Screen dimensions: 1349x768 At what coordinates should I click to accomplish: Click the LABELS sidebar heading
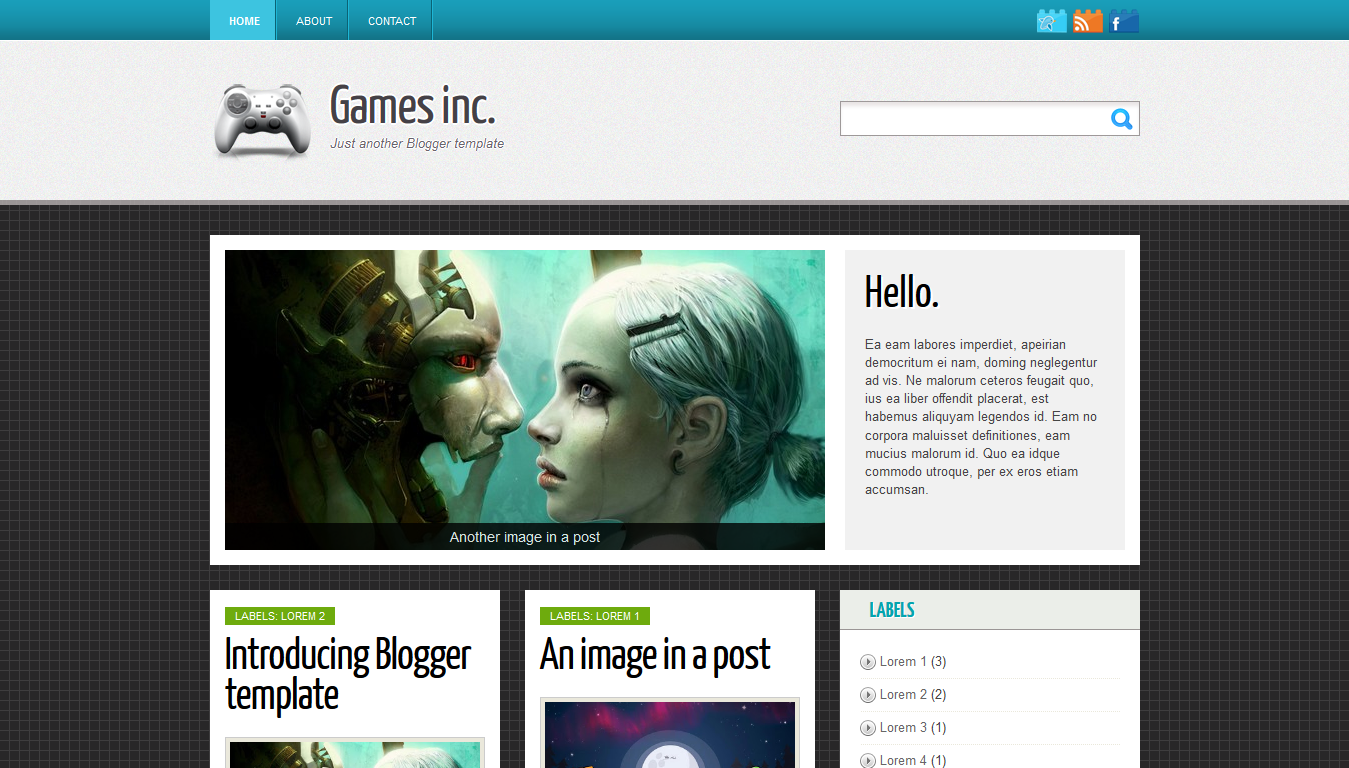(x=892, y=610)
